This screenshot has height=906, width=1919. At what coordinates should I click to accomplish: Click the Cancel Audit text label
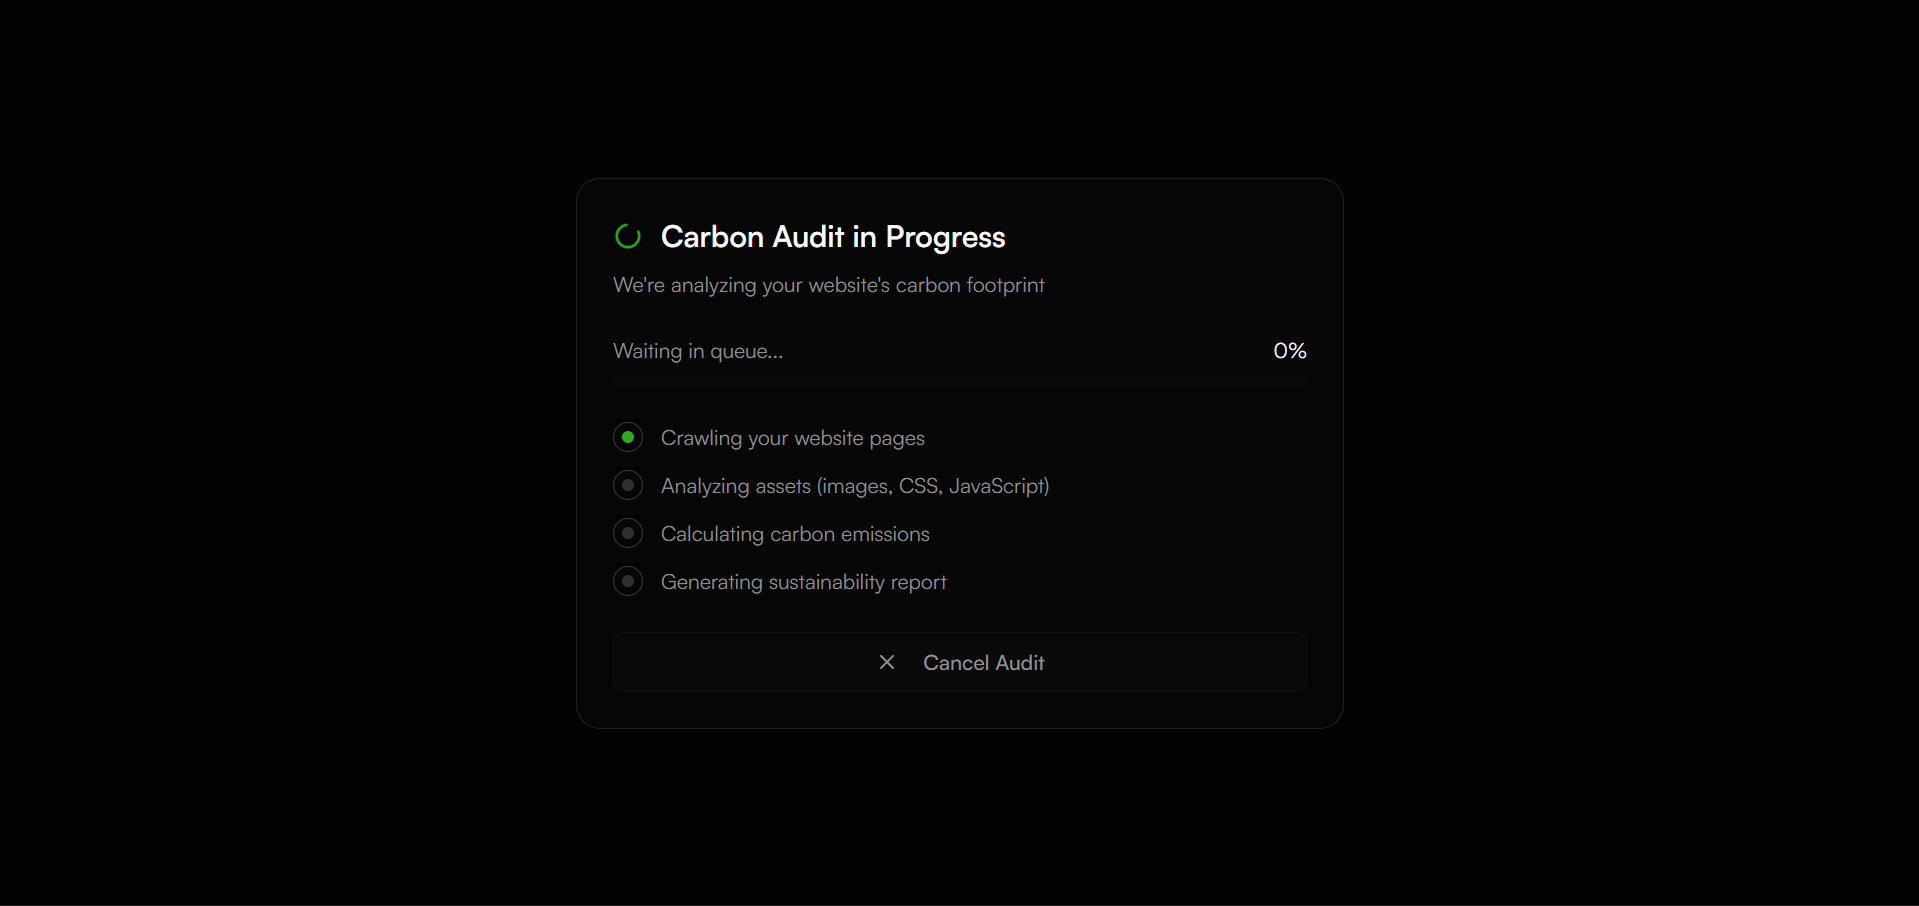(983, 662)
